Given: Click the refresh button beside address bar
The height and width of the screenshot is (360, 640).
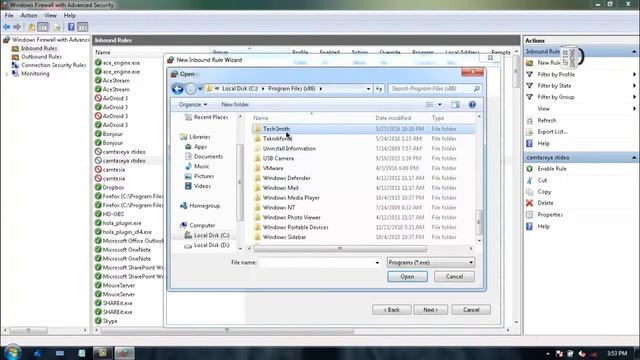Looking at the screenshot, I should click(x=379, y=89).
